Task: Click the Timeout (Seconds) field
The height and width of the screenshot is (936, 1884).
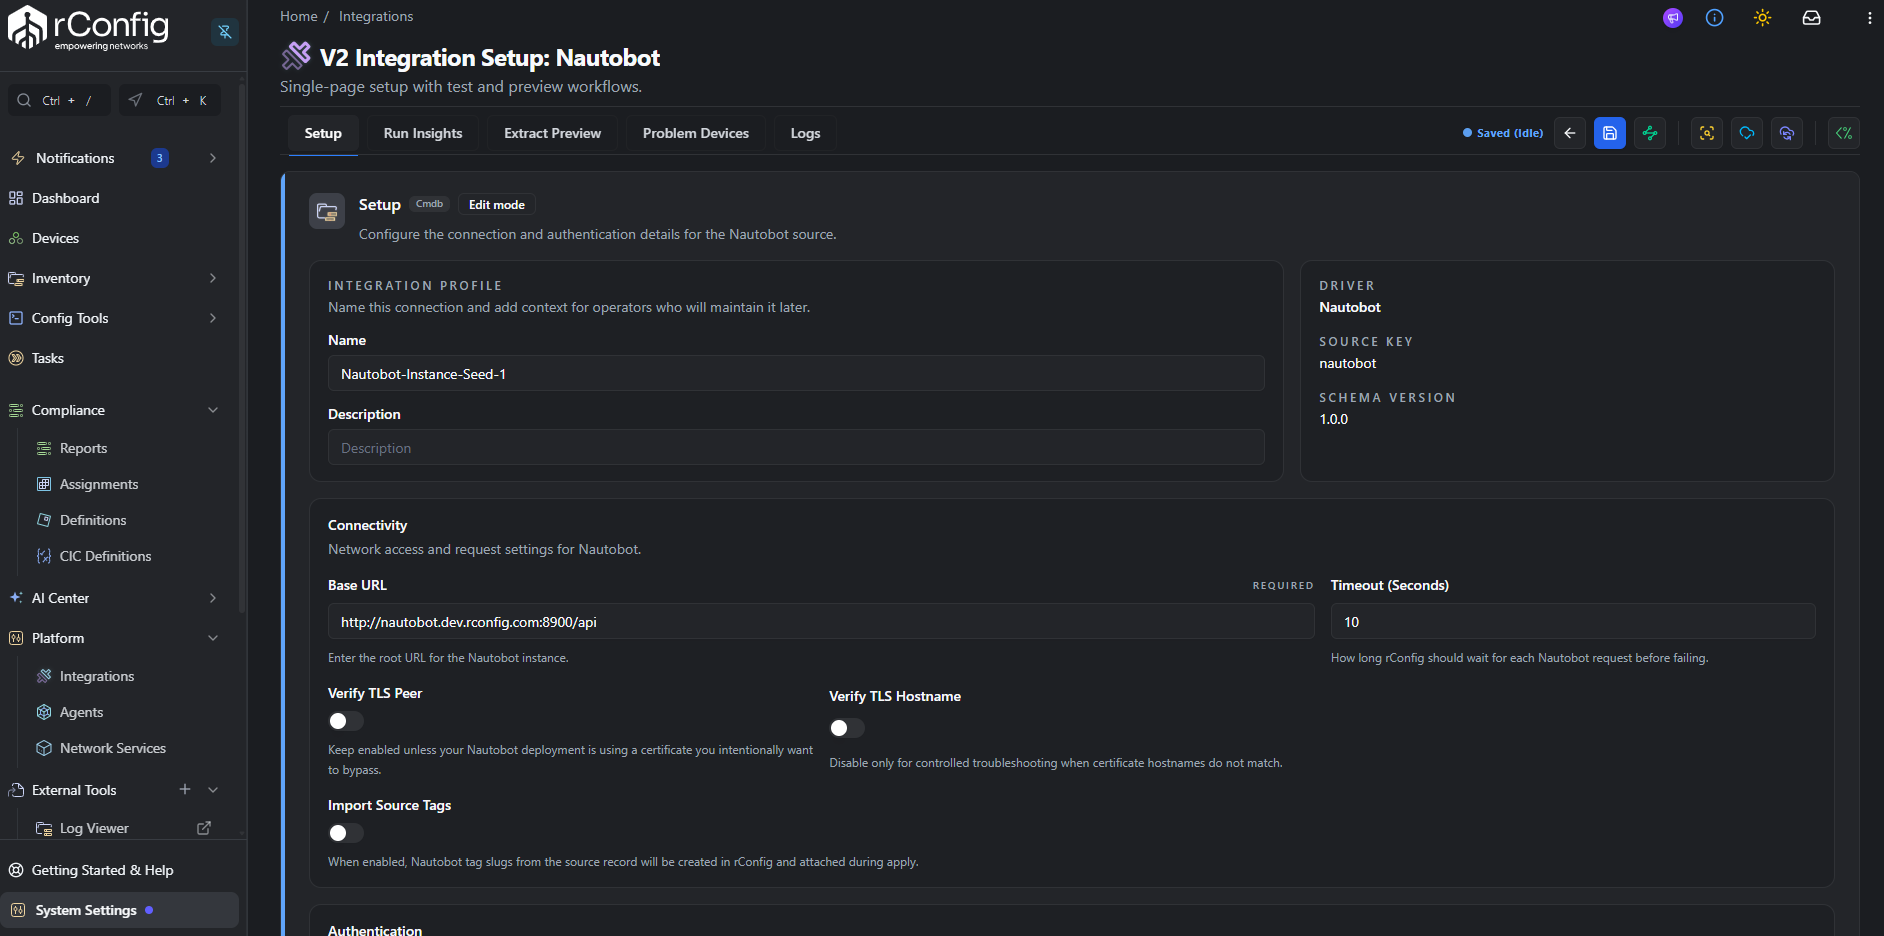Action: [x=1573, y=621]
